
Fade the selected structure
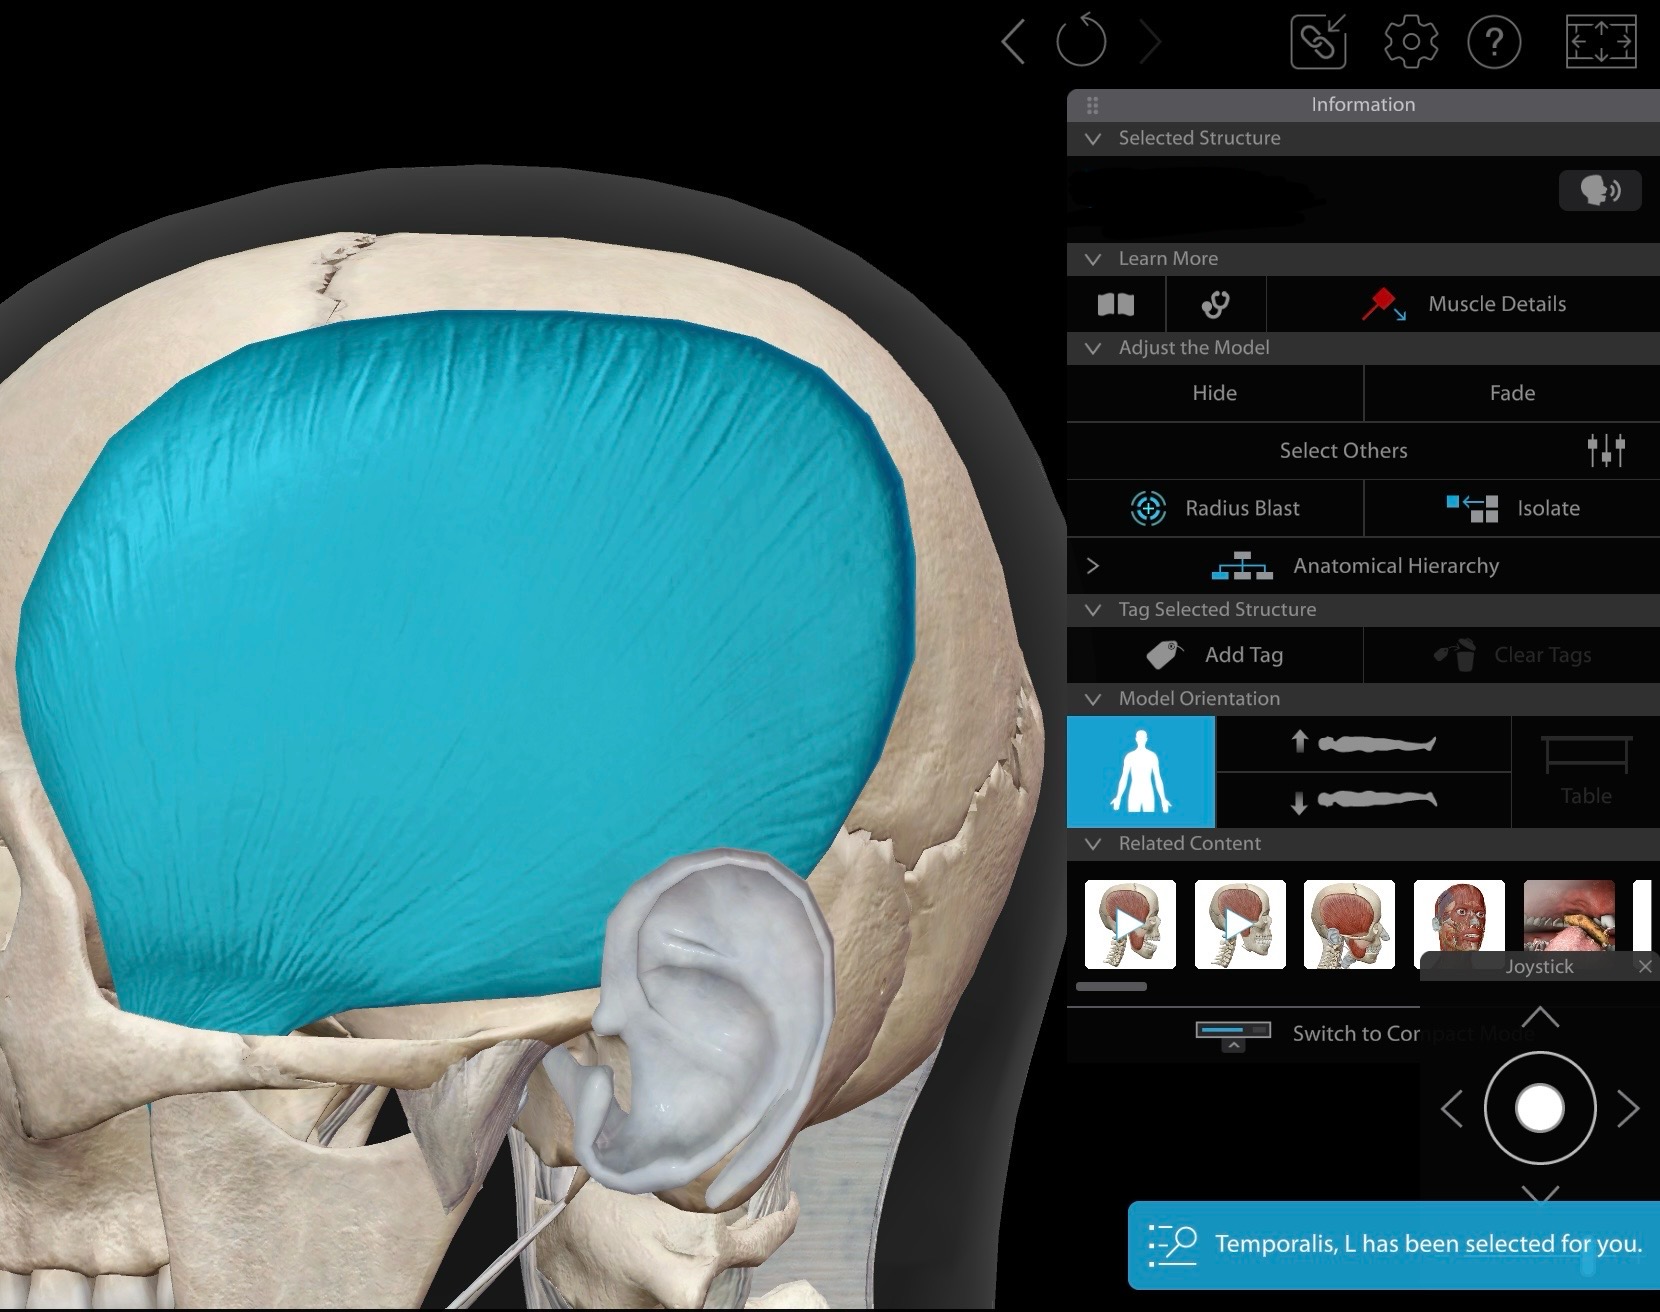pyautogui.click(x=1512, y=393)
